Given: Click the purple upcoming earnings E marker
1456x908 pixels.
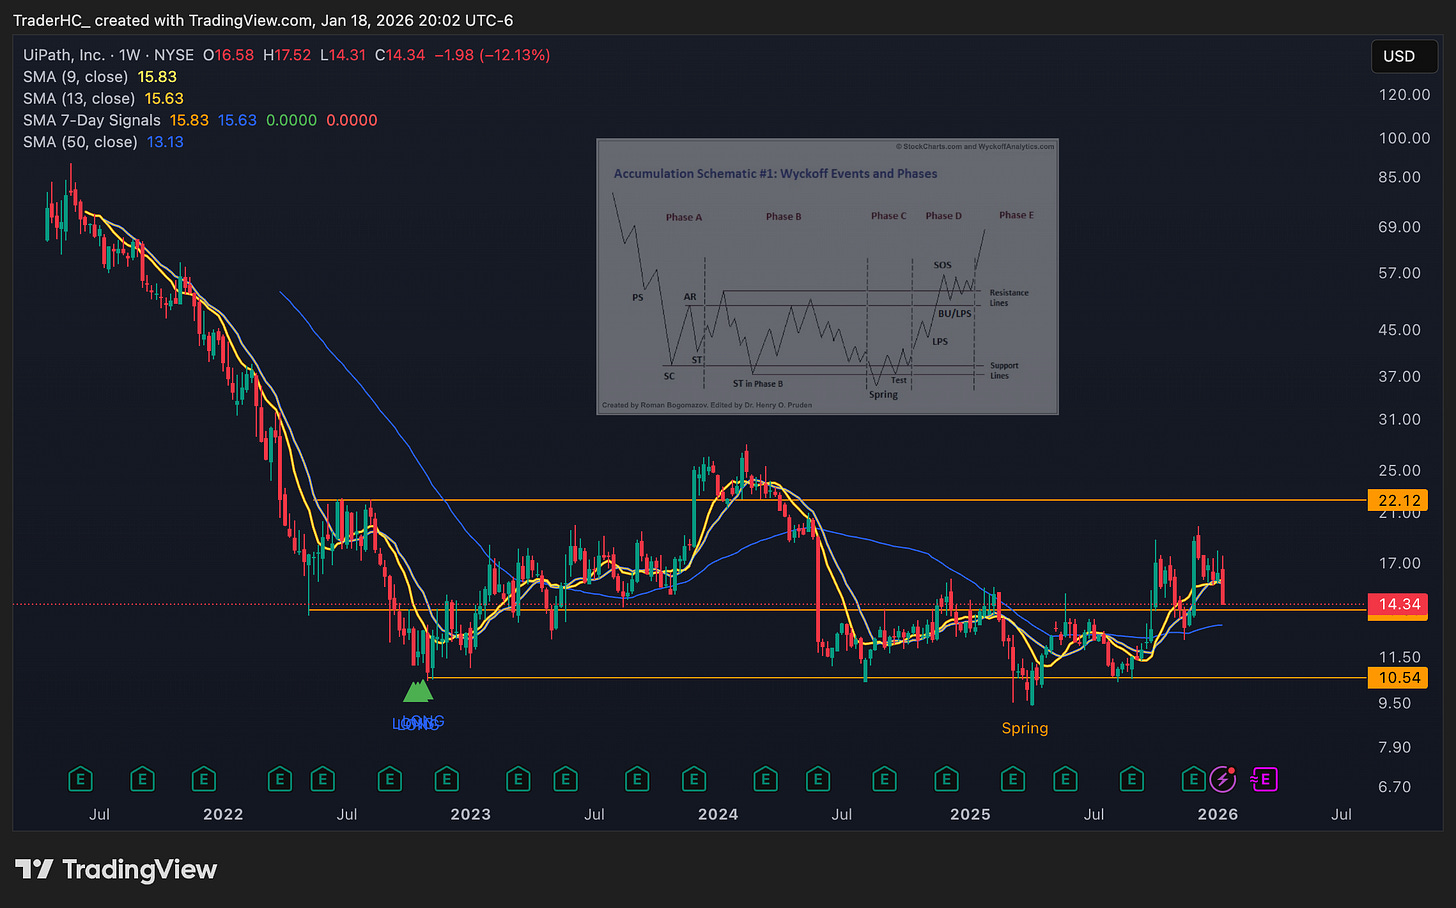Looking at the screenshot, I should pyautogui.click(x=1265, y=779).
